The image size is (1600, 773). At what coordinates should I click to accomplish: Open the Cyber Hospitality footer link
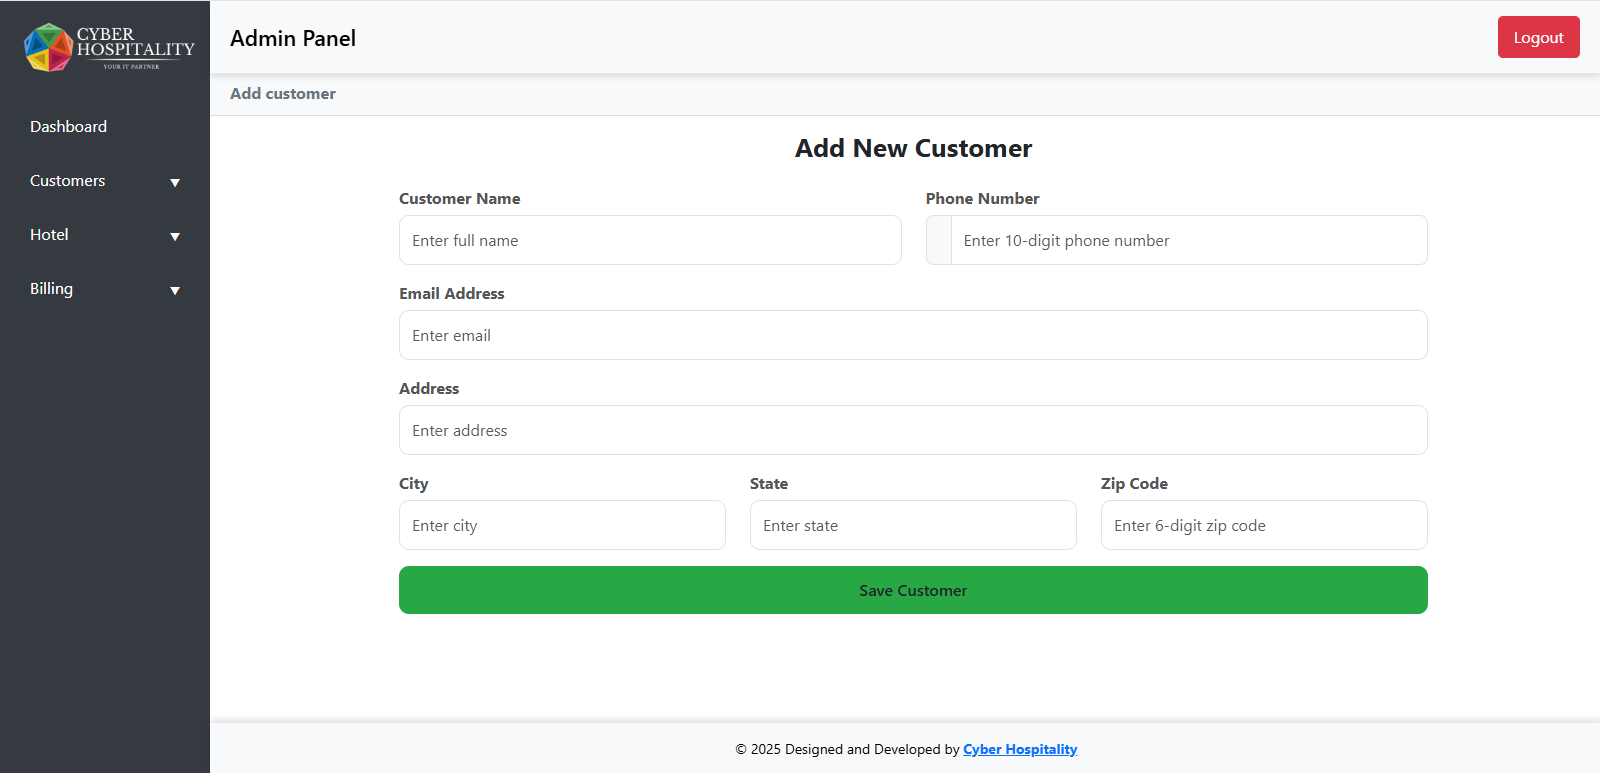click(1019, 750)
